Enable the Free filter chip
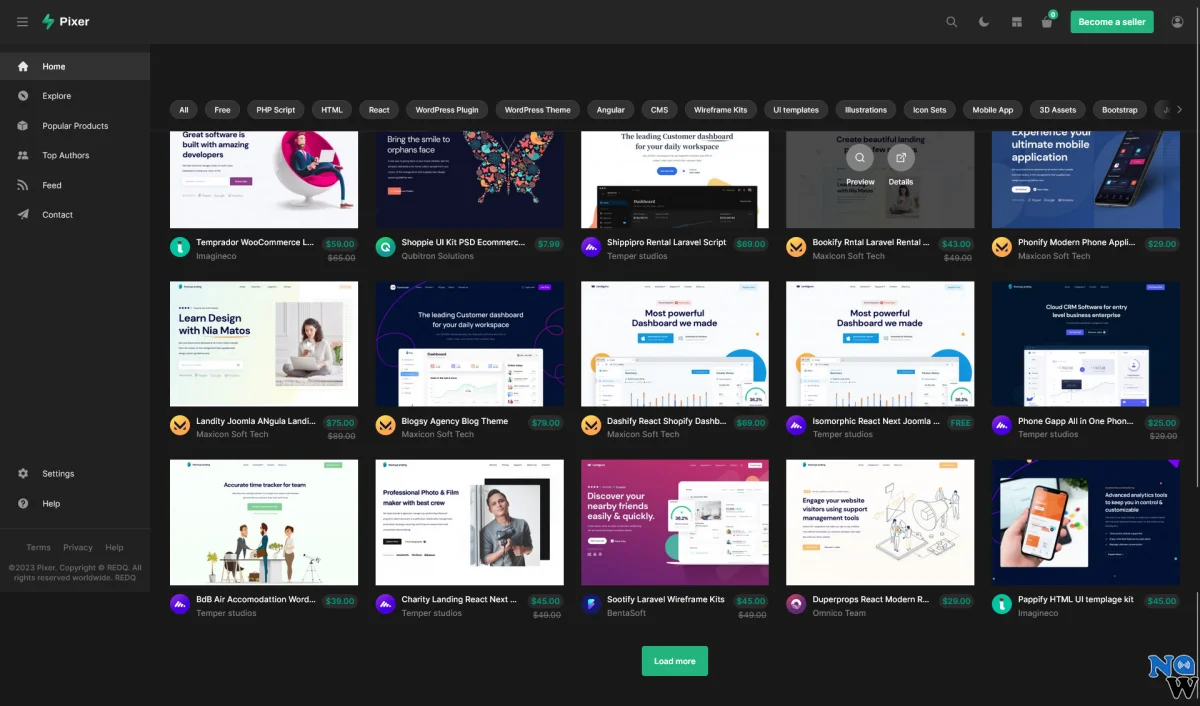This screenshot has width=1200, height=706. click(222, 110)
